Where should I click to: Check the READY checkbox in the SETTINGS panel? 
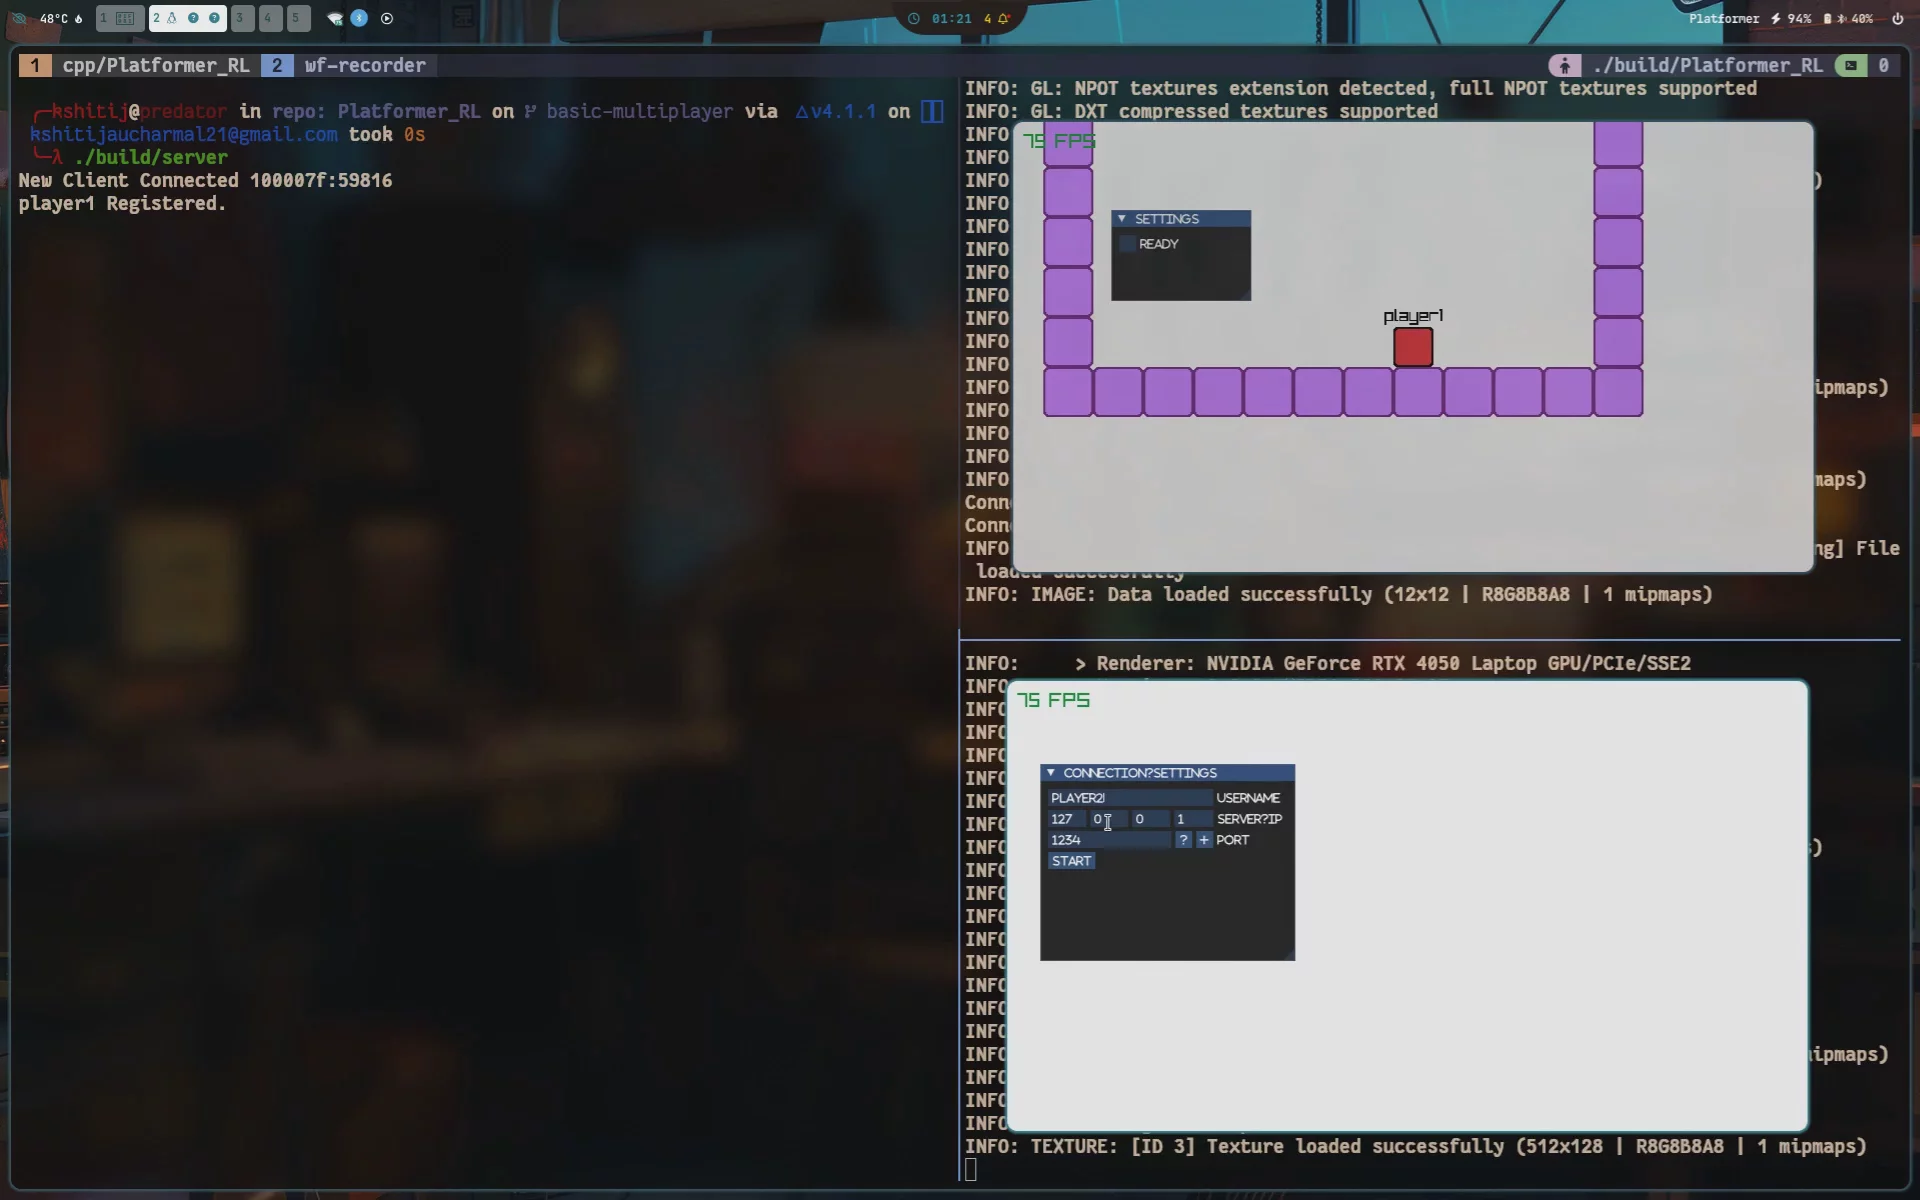[1128, 243]
